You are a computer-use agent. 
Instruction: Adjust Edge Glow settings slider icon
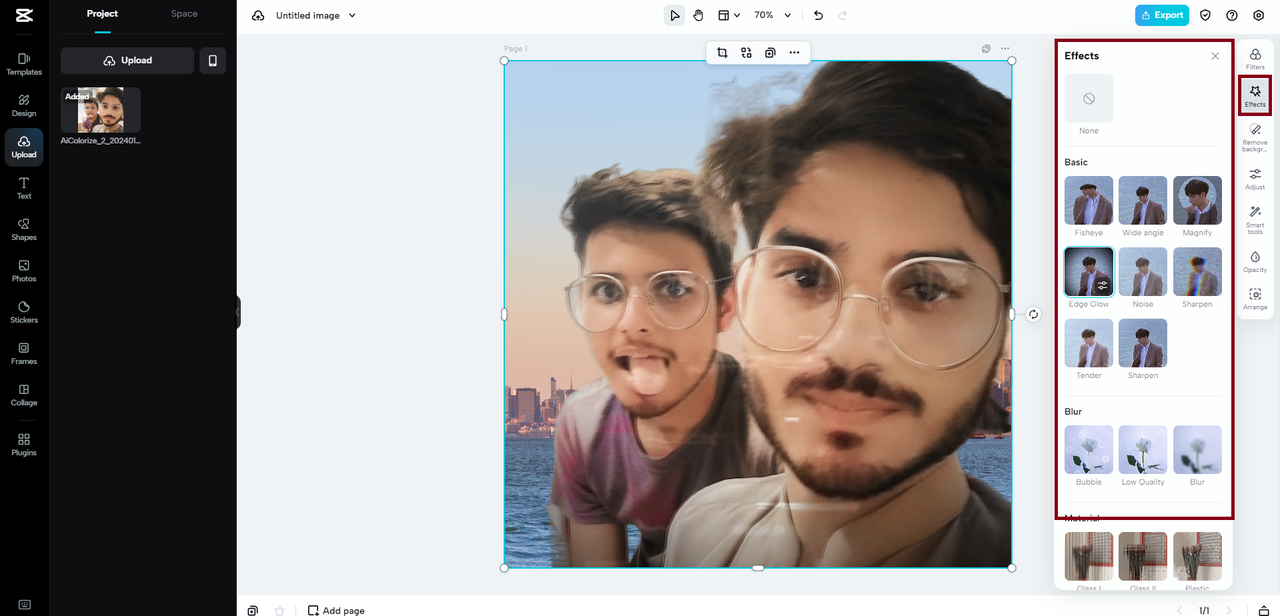pos(1103,286)
